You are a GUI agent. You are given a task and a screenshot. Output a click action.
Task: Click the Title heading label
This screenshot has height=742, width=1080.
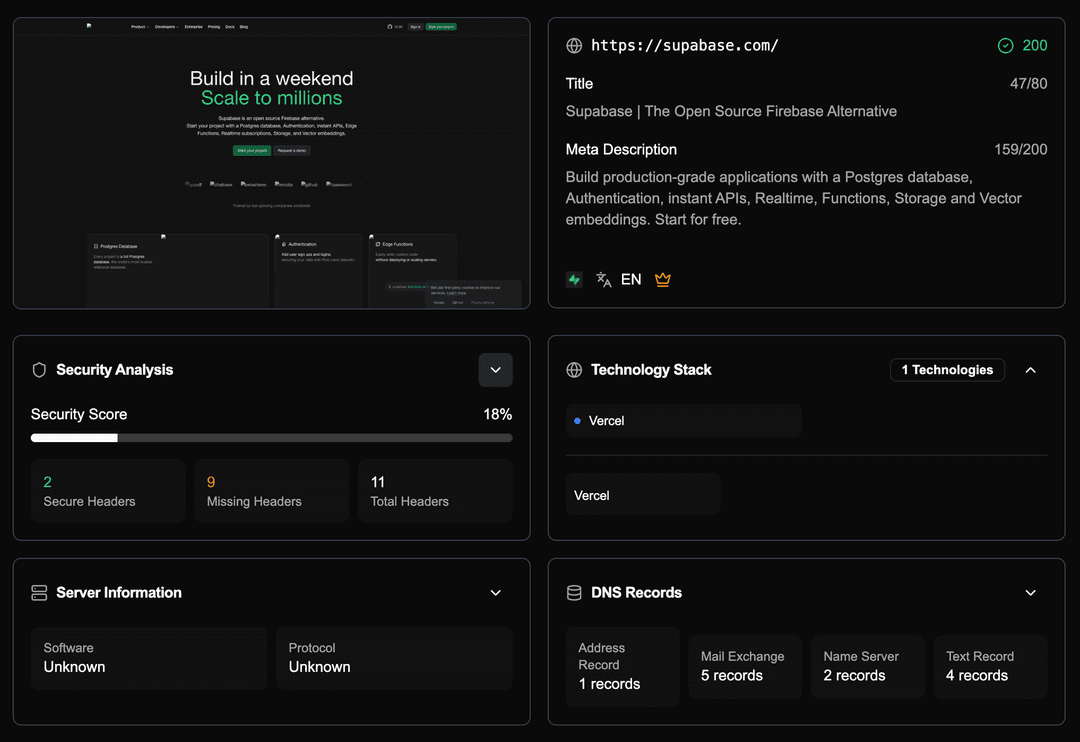point(579,83)
